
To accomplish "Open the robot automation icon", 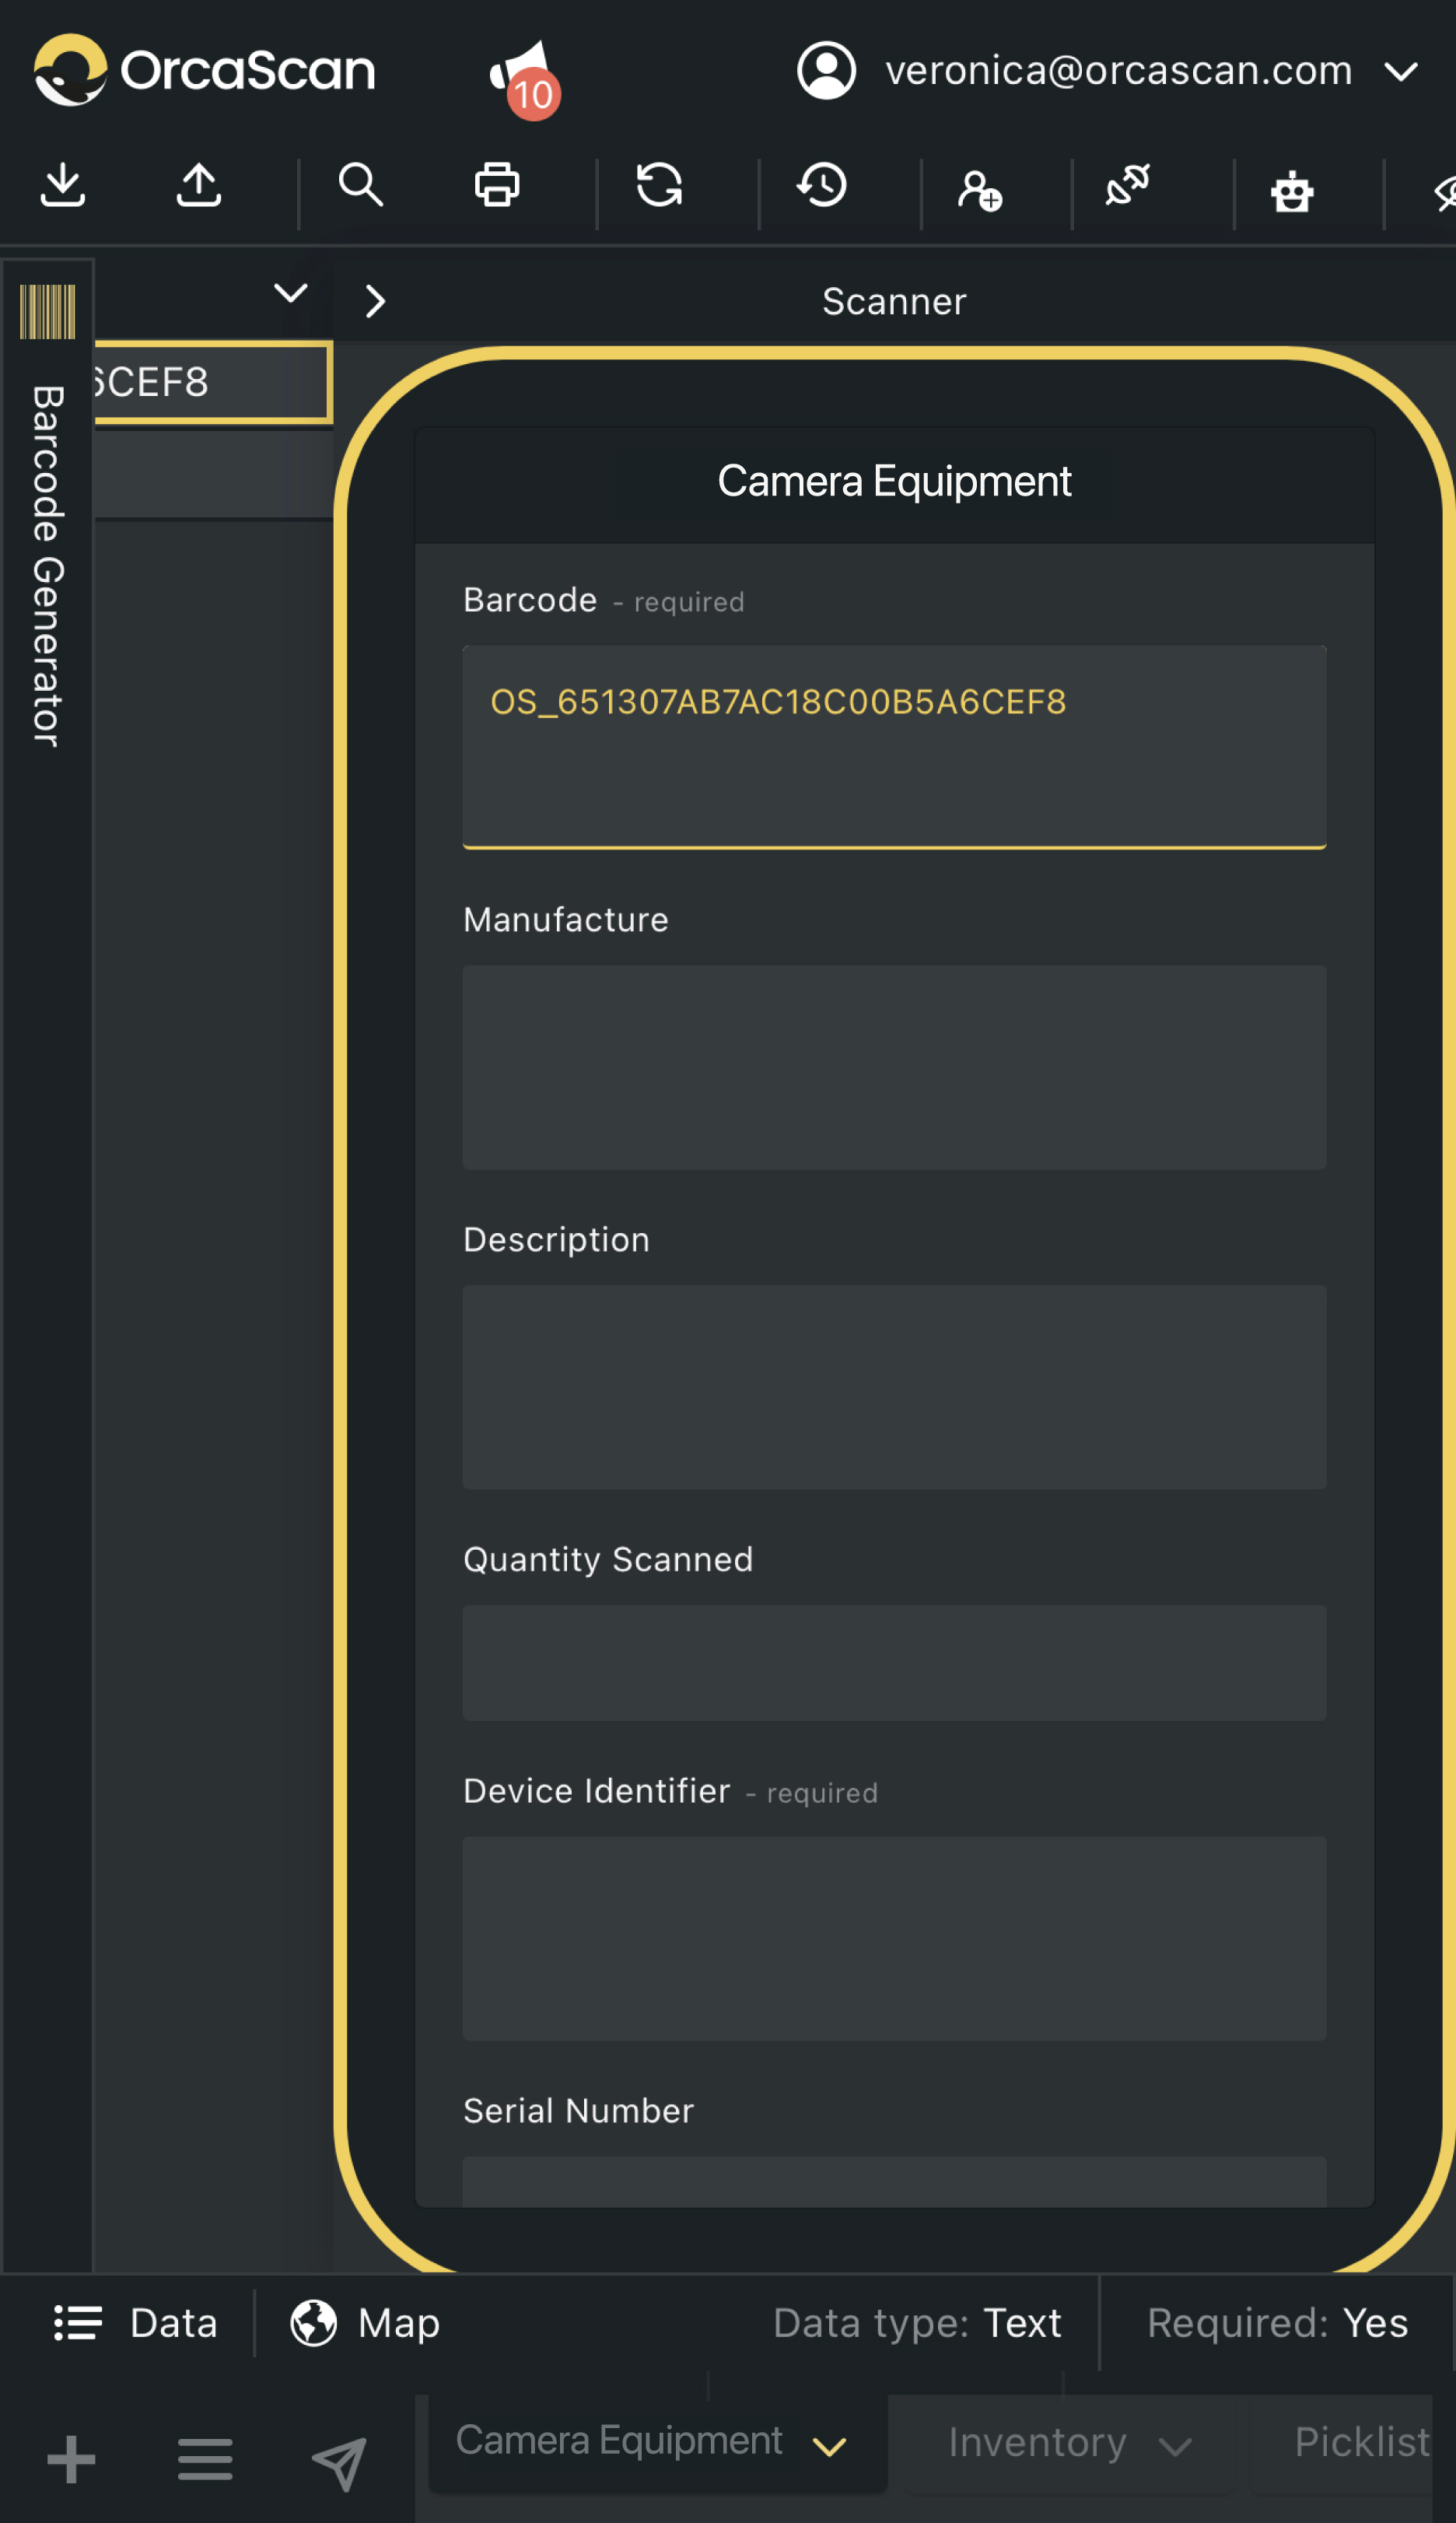I will 1292,191.
